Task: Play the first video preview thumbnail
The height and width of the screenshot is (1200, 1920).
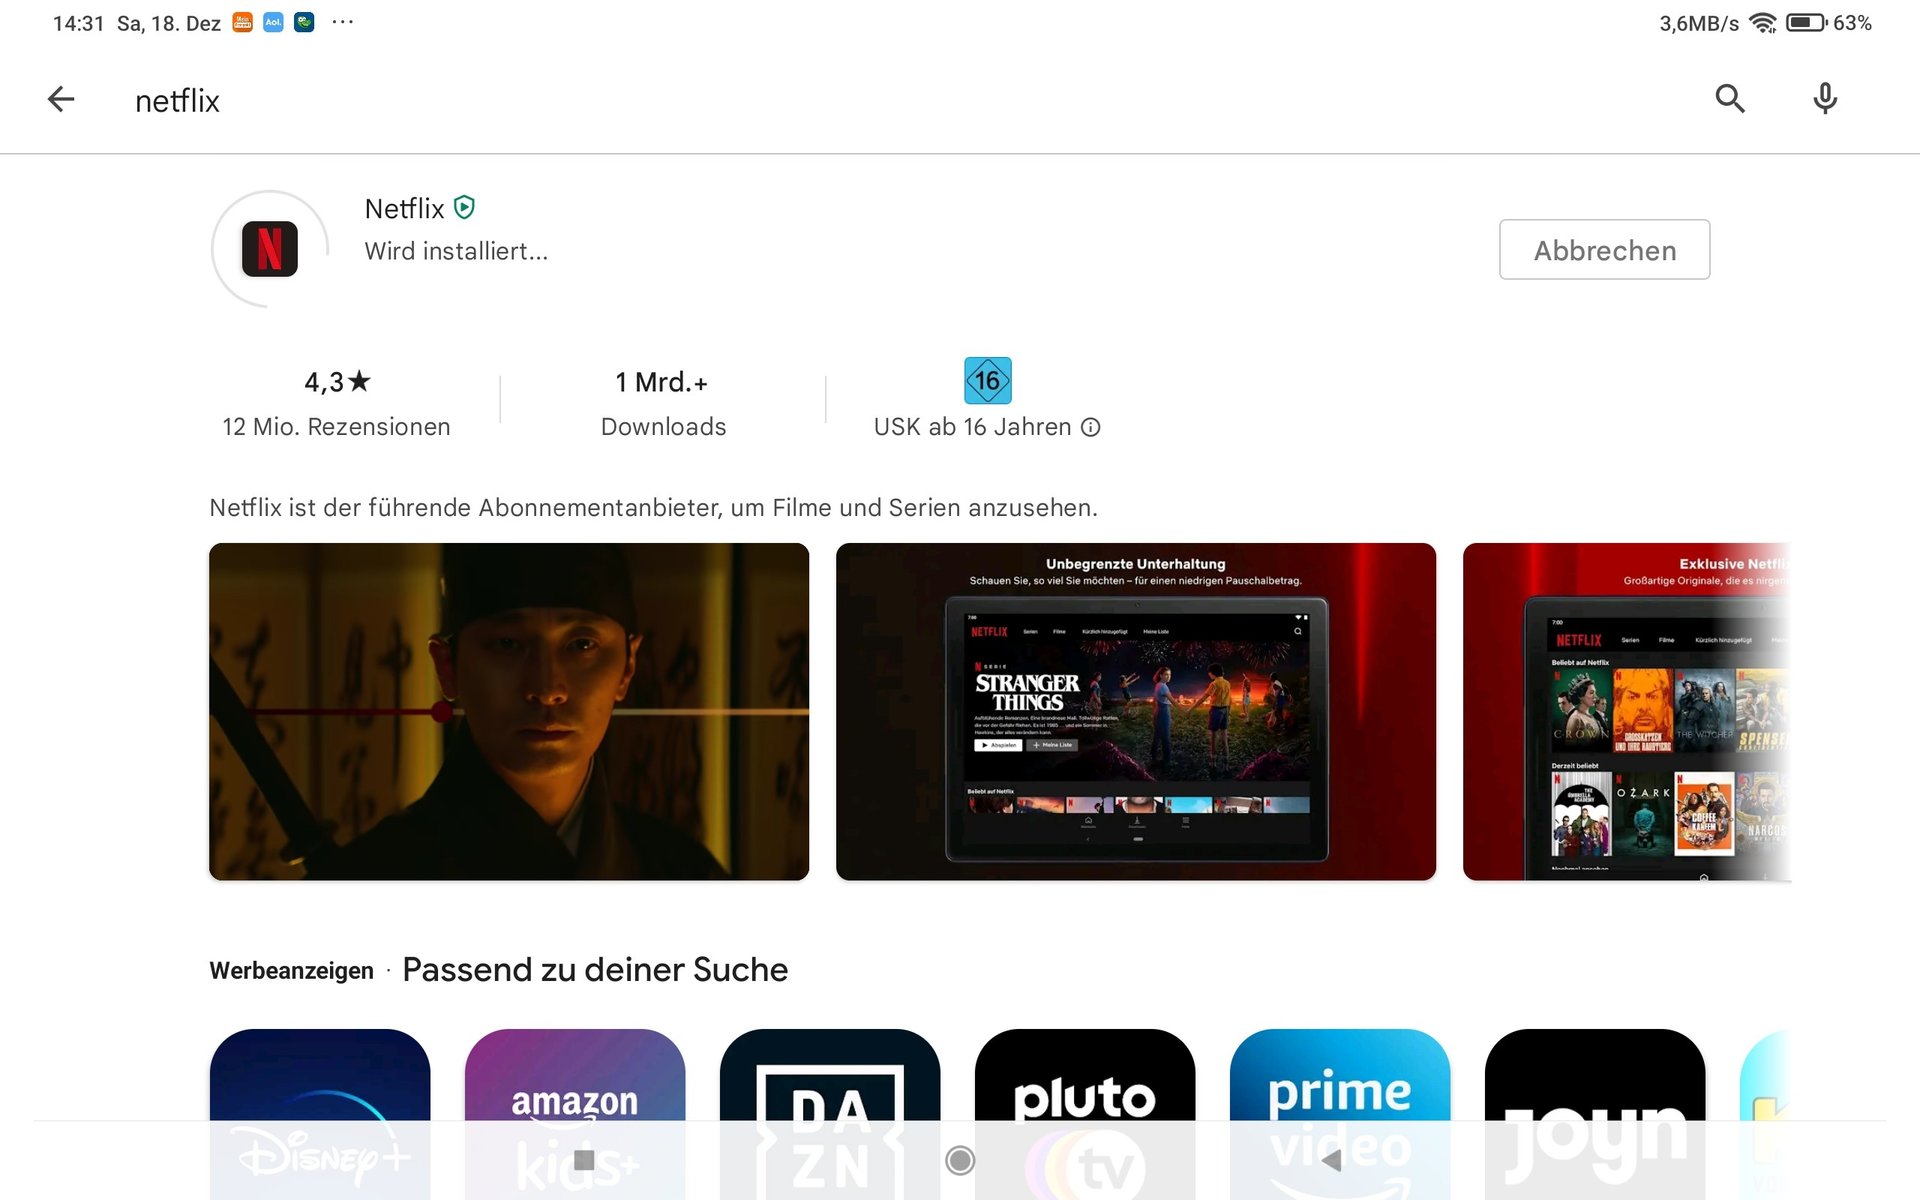Action: point(509,712)
